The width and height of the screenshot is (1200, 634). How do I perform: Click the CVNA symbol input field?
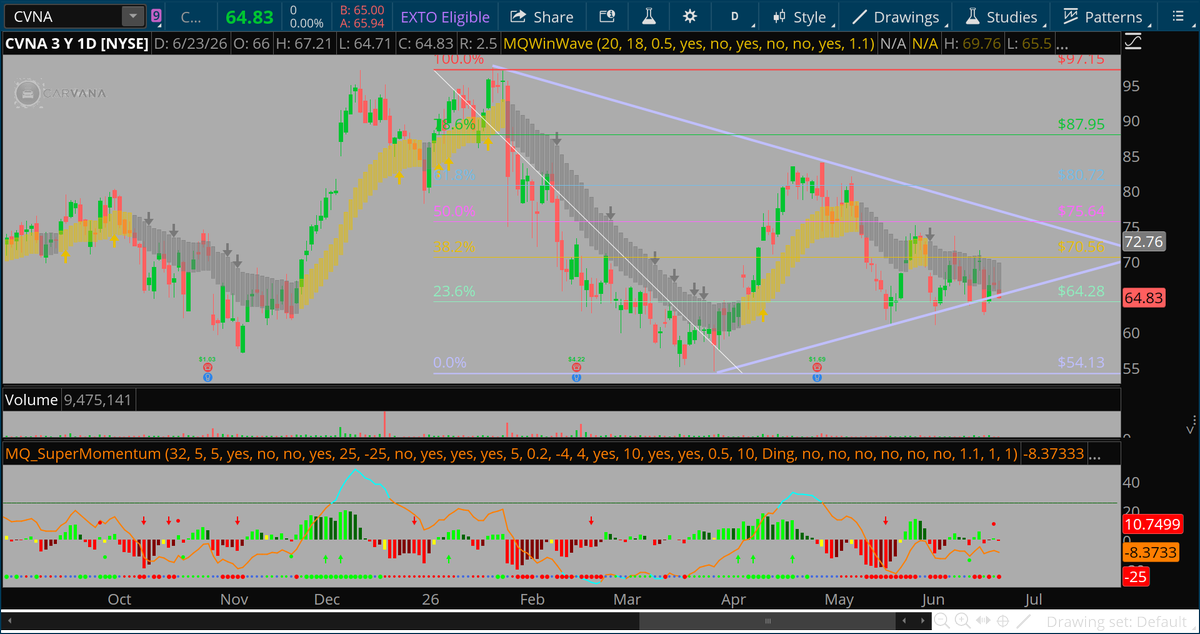point(62,16)
